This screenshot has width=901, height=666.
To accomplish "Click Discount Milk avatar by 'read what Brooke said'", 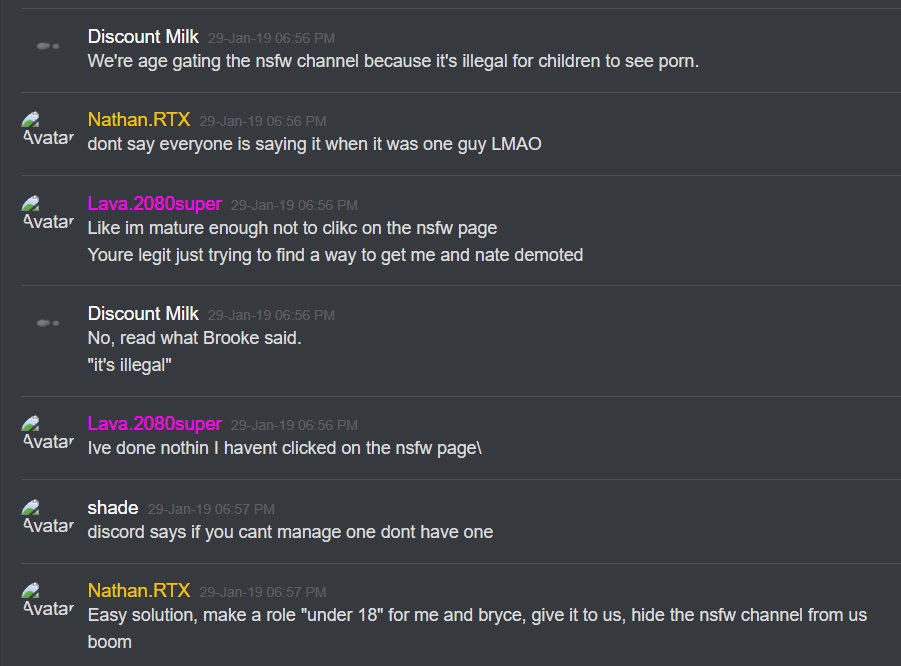I will pos(48,323).
